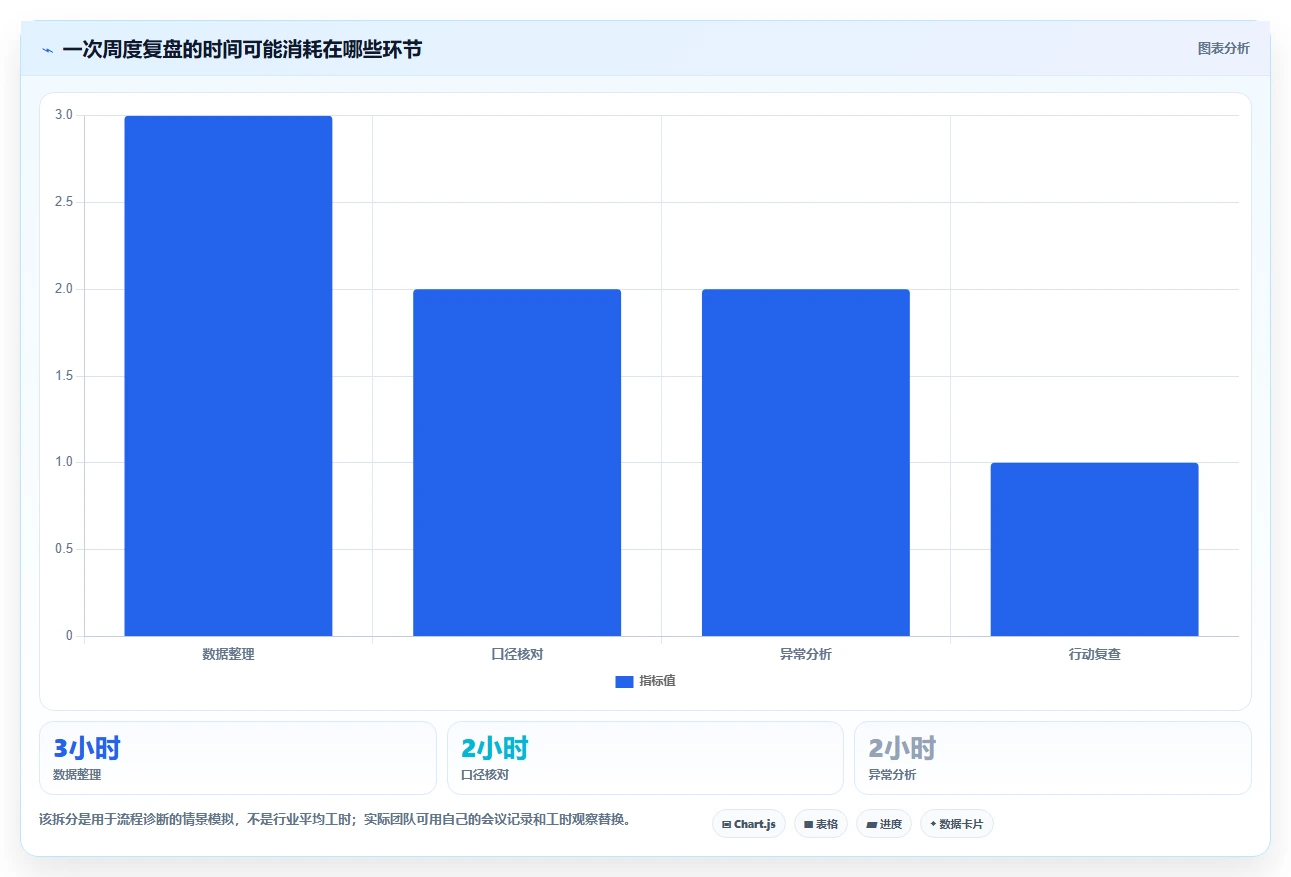Select the Chart.js tag chip

pos(749,824)
